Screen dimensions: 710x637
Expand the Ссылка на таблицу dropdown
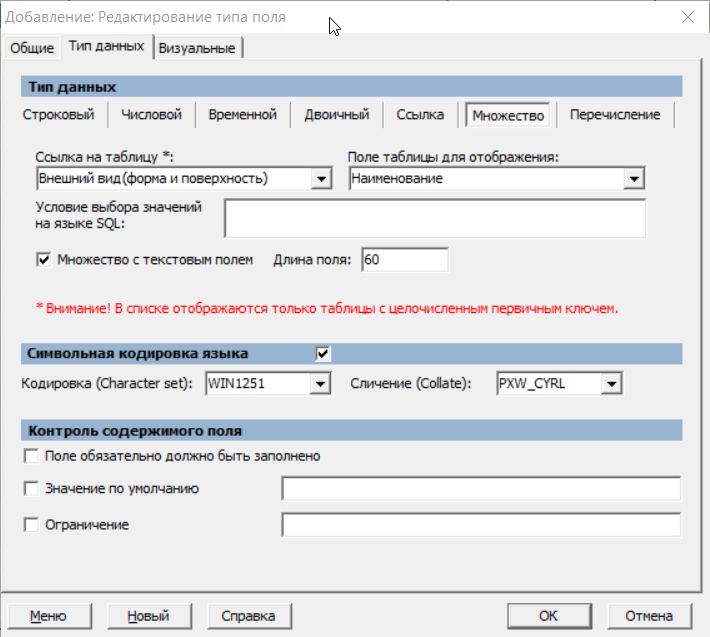pos(321,179)
